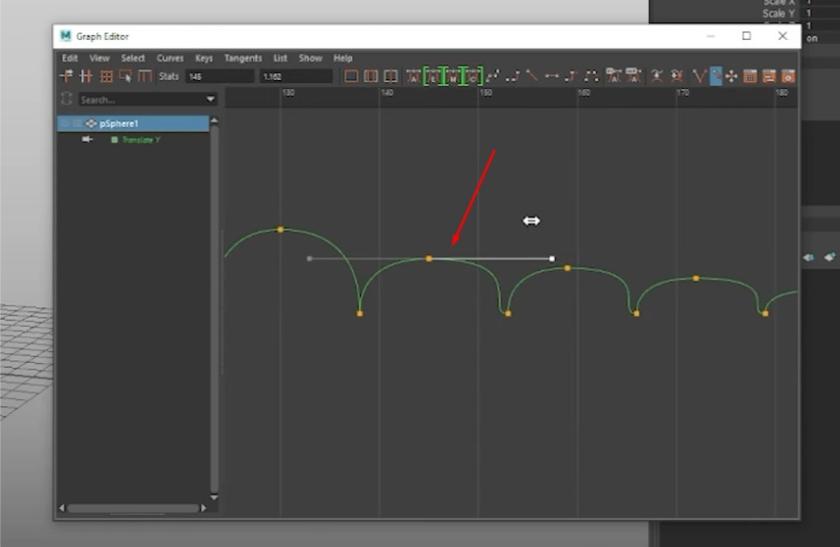The width and height of the screenshot is (840, 547).
Task: Open the Select menu
Action: tap(133, 58)
